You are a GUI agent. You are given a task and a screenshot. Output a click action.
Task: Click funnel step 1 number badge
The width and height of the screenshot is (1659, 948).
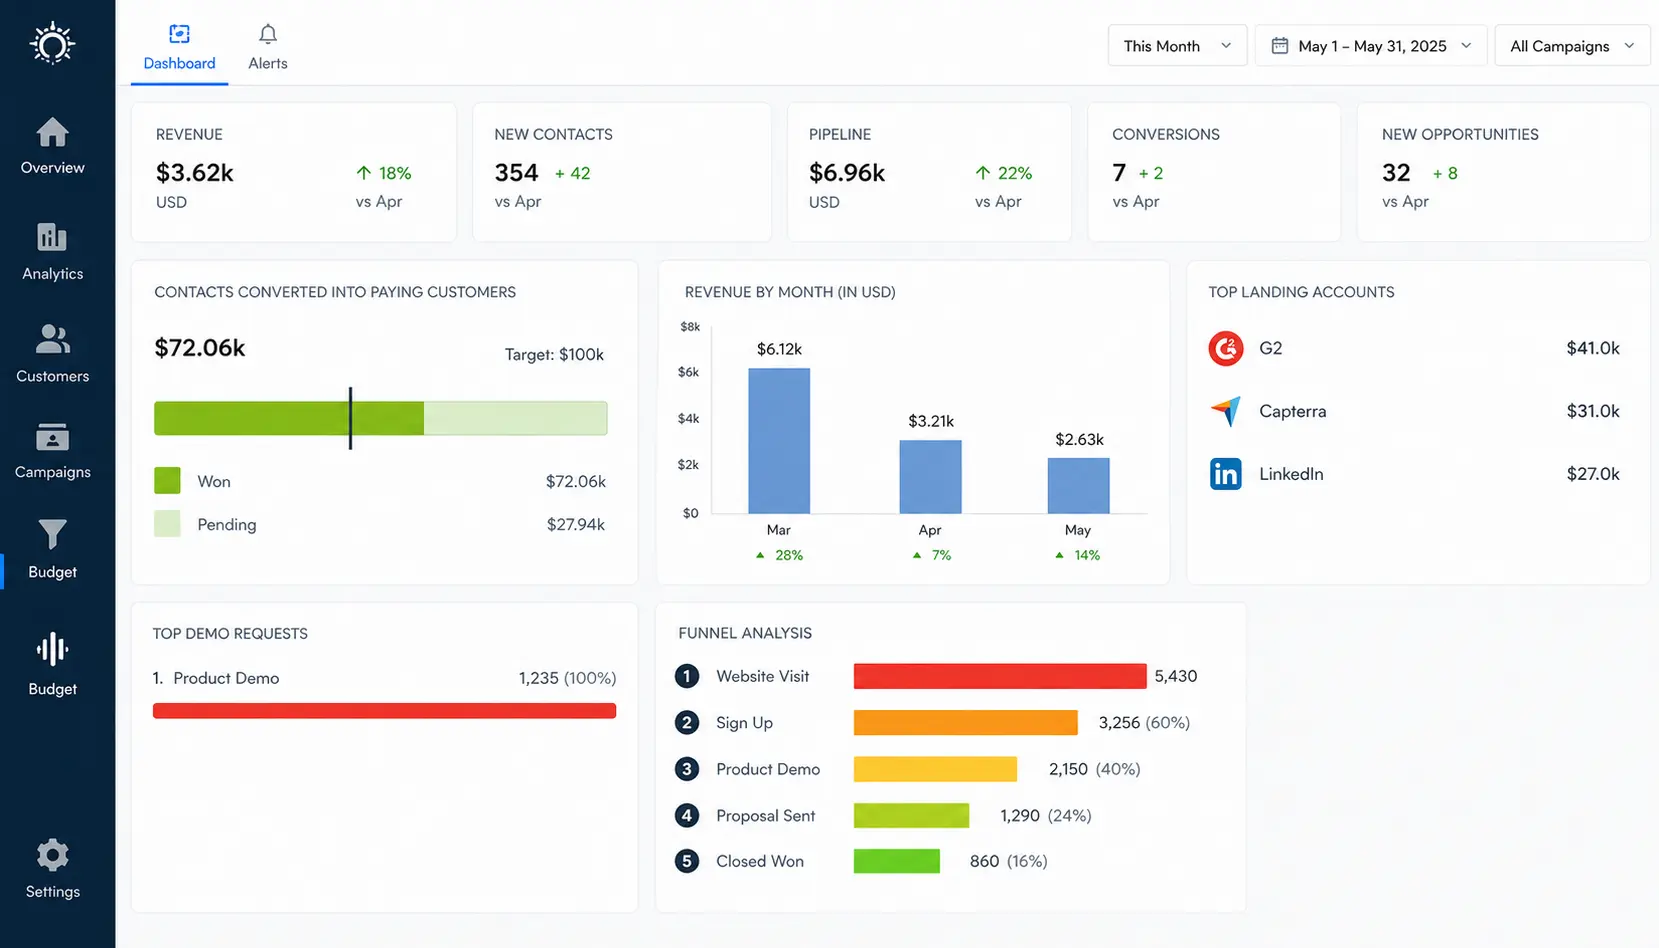[x=687, y=676]
